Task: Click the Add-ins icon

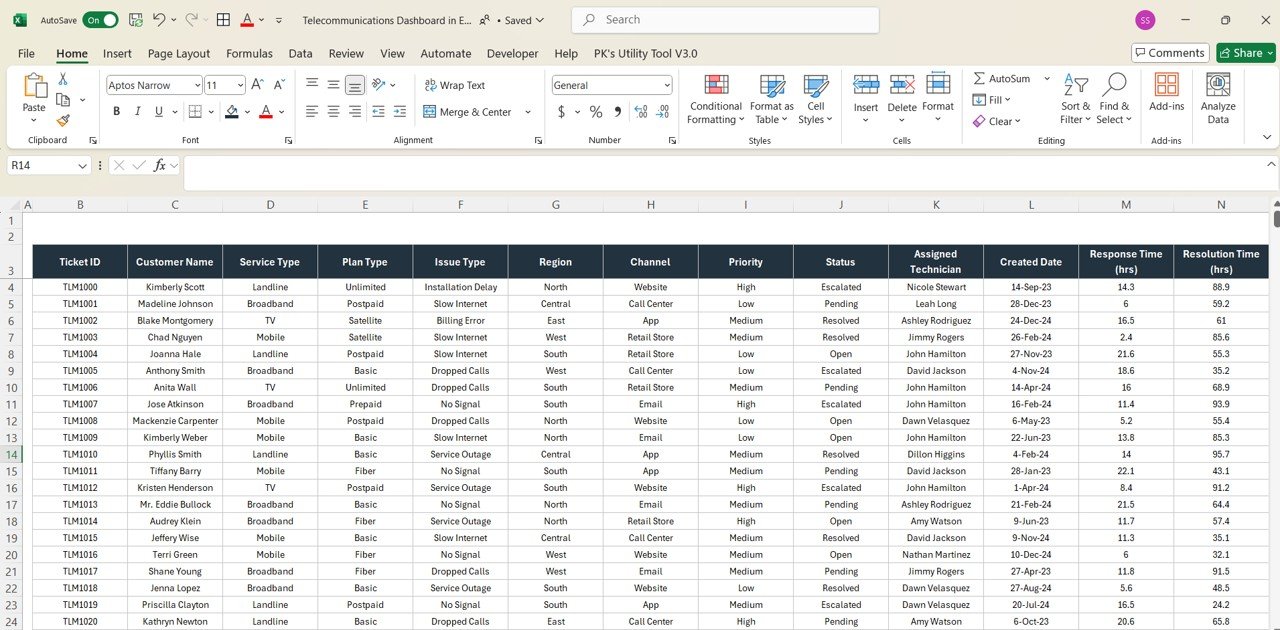Action: [x=1166, y=85]
